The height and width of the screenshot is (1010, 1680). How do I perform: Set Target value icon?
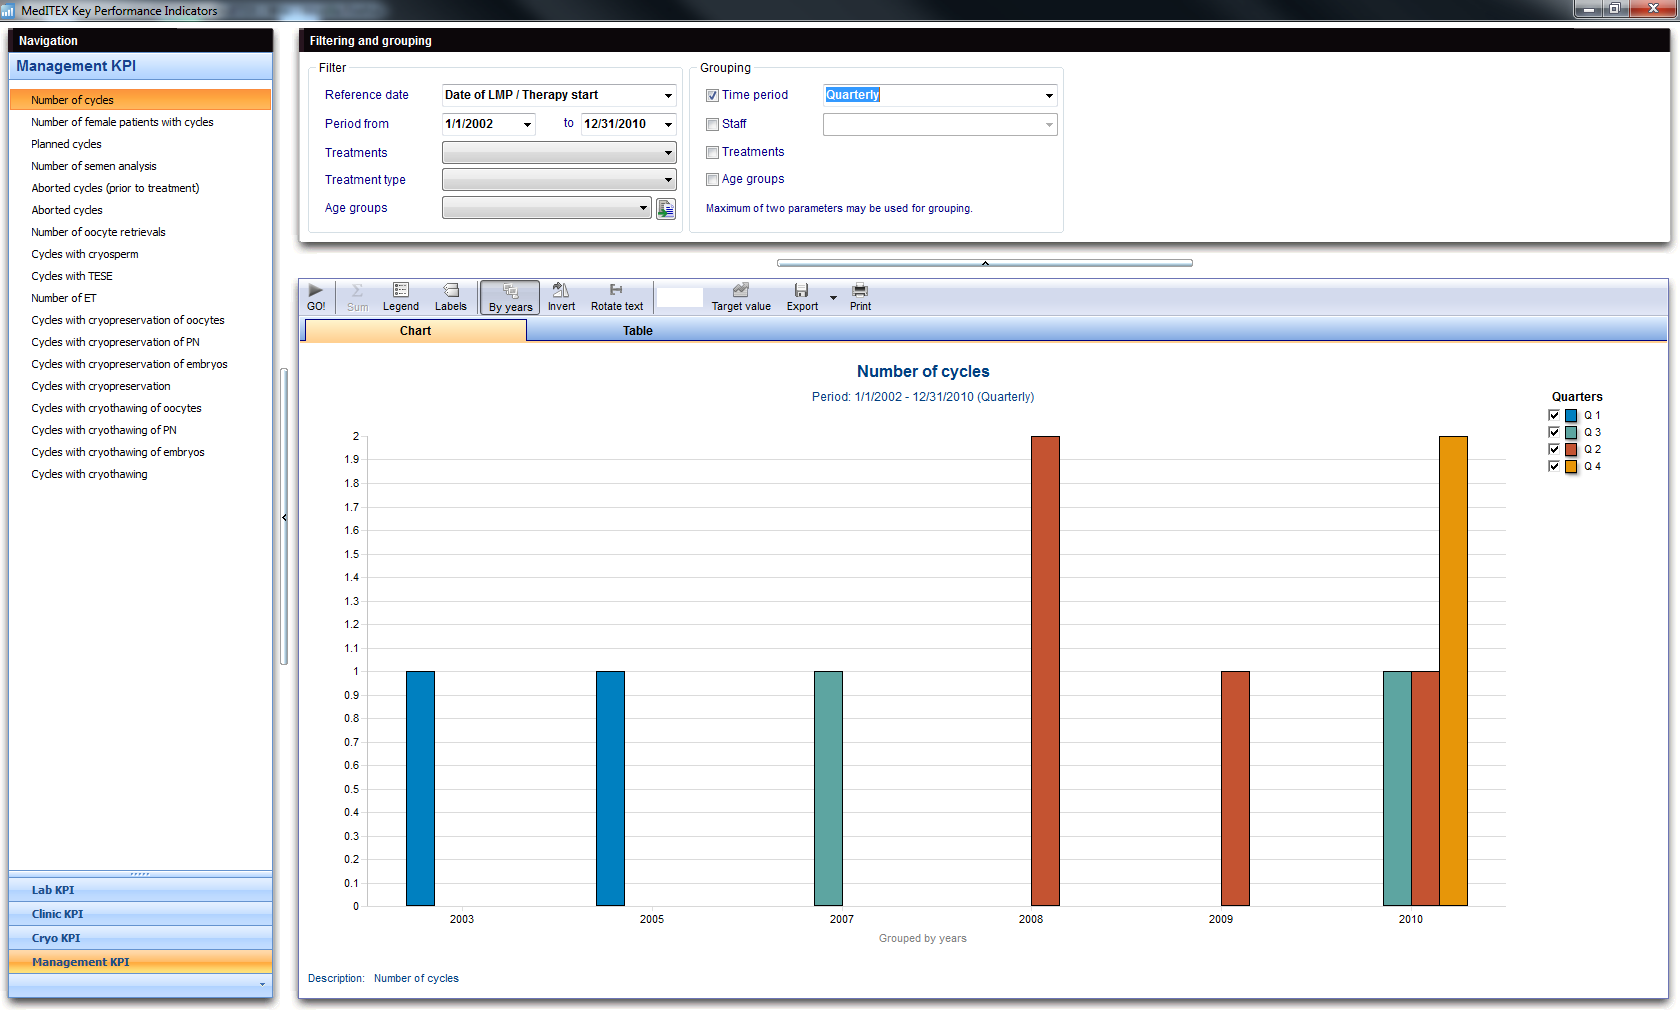(741, 297)
